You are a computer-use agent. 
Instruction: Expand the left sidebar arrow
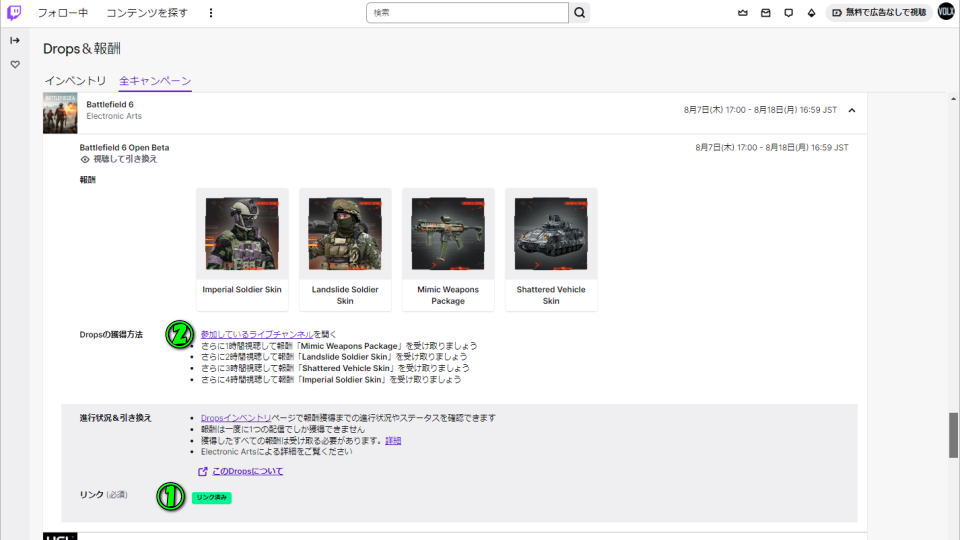pyautogui.click(x=15, y=40)
